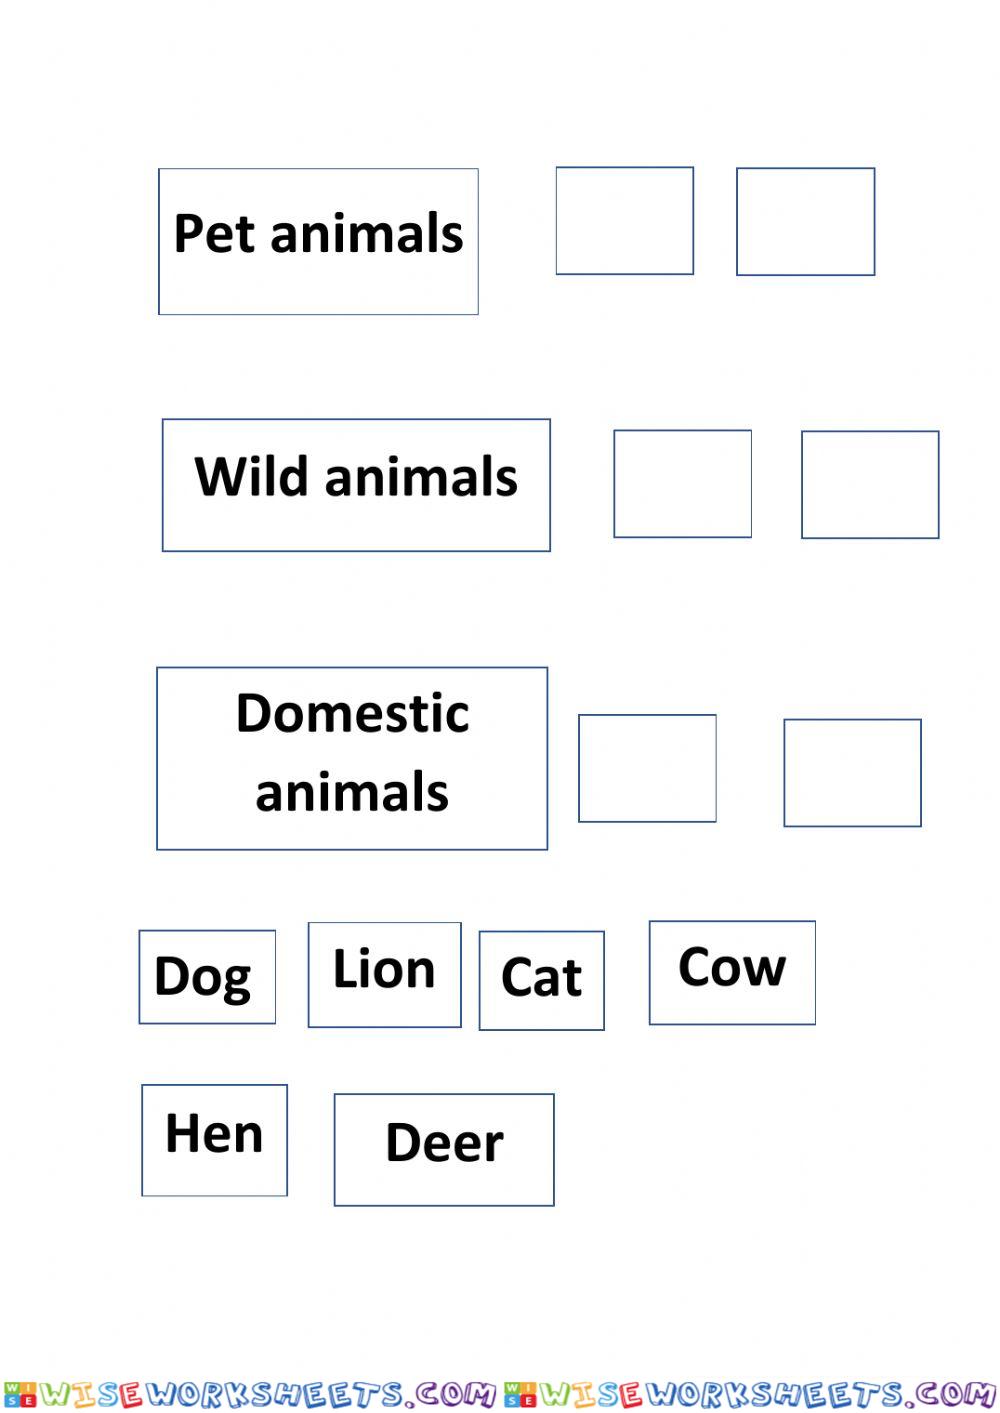The image size is (1000, 1413).
Task: Click the Pet animals label box
Action: coord(318,242)
